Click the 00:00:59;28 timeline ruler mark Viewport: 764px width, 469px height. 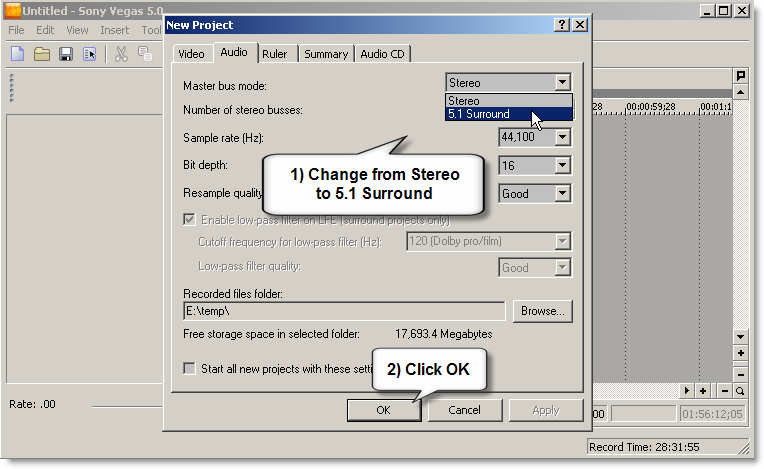(651, 106)
